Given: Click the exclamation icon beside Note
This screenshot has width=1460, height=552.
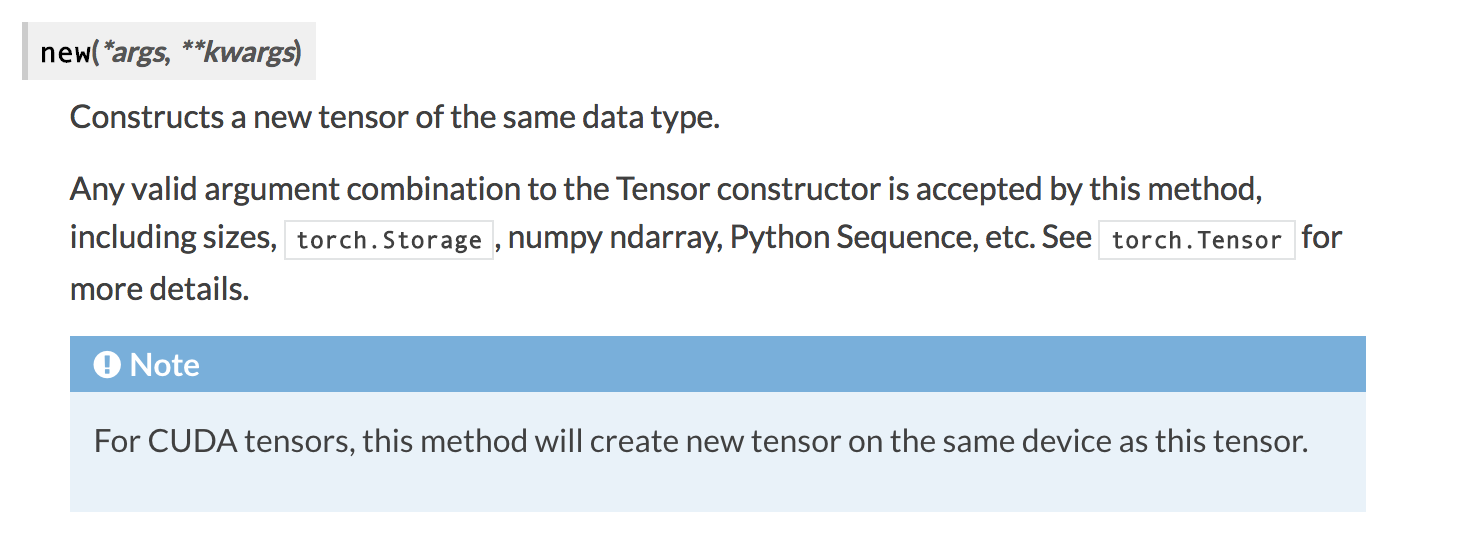Looking at the screenshot, I should (x=107, y=365).
